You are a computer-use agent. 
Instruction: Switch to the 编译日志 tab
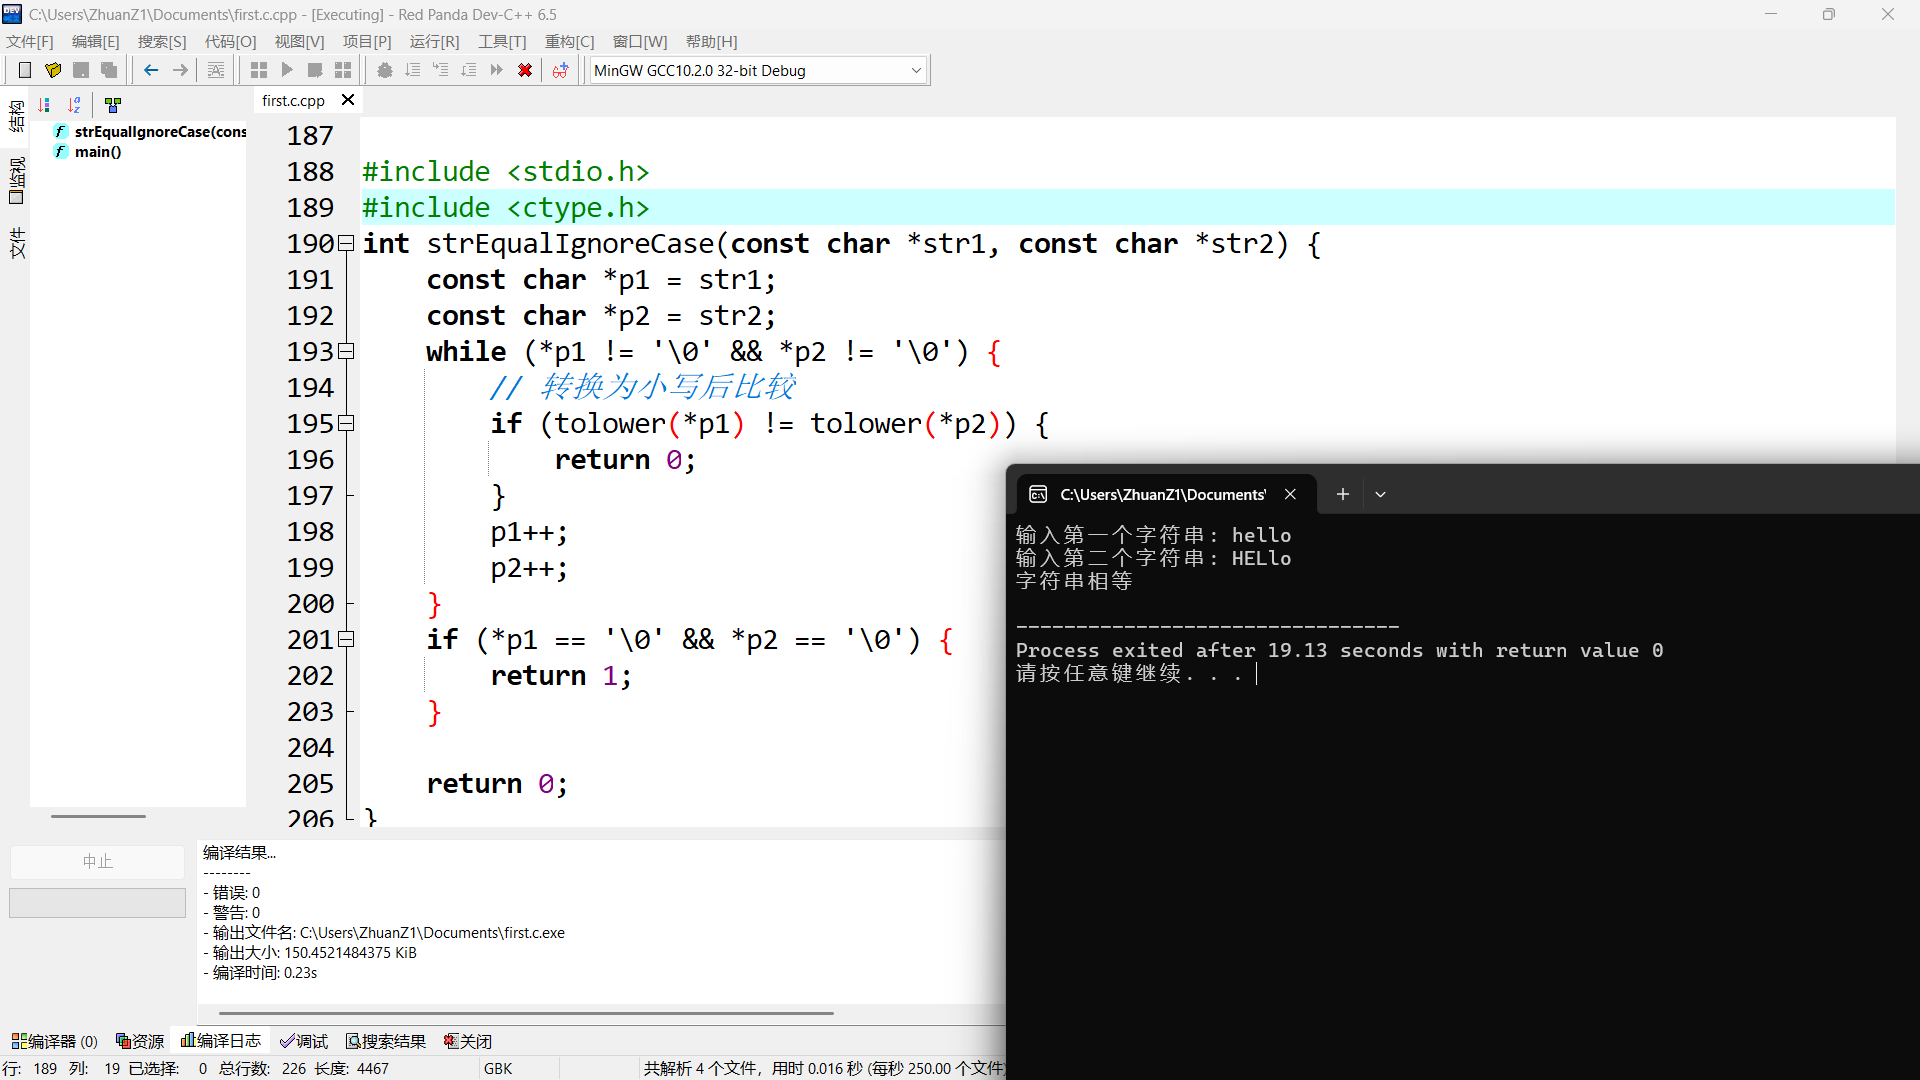coord(221,1041)
